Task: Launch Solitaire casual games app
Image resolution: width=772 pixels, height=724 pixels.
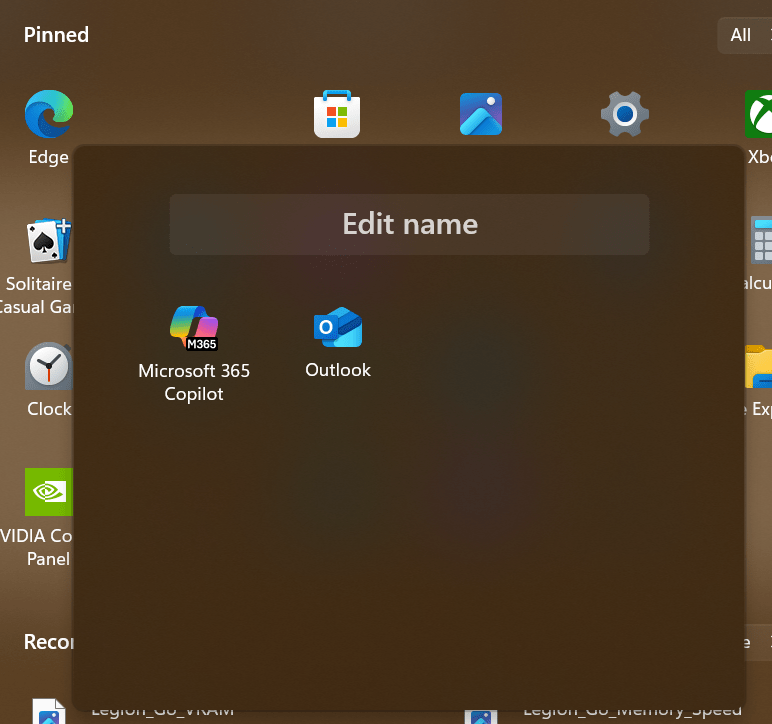Action: coord(48,242)
